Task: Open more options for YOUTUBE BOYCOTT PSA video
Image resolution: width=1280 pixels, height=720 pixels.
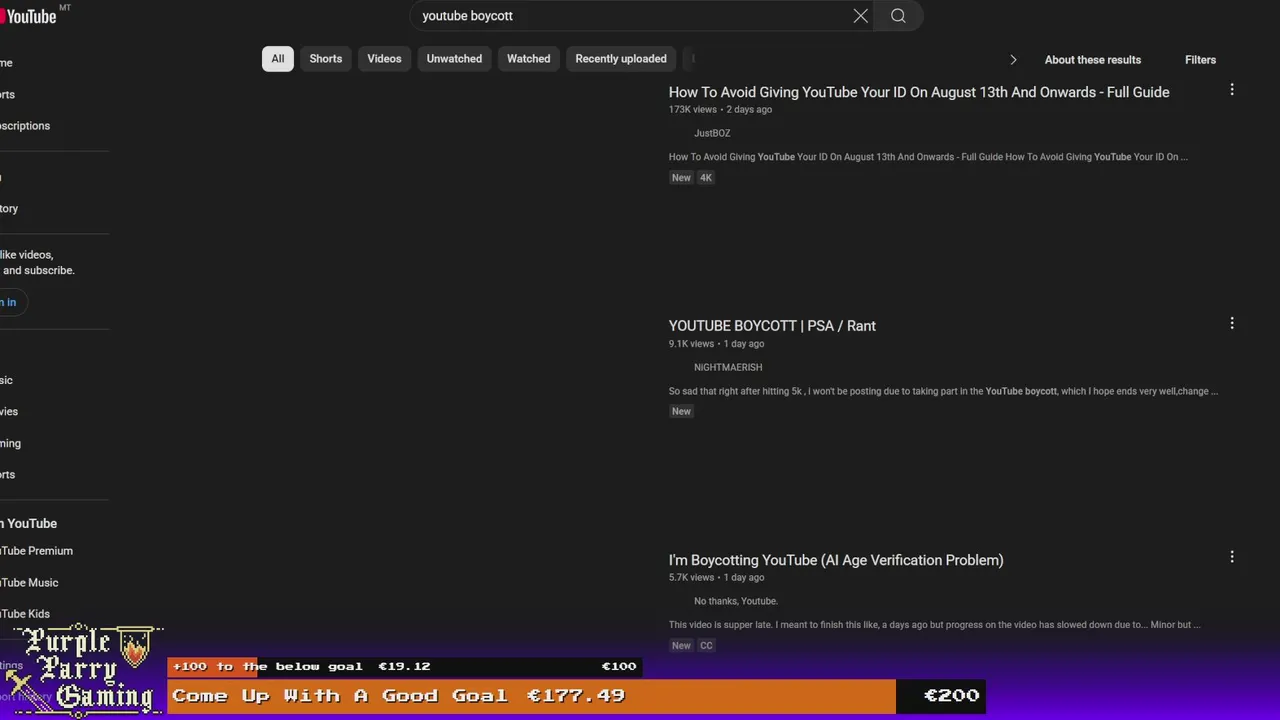Action: coord(1232,324)
